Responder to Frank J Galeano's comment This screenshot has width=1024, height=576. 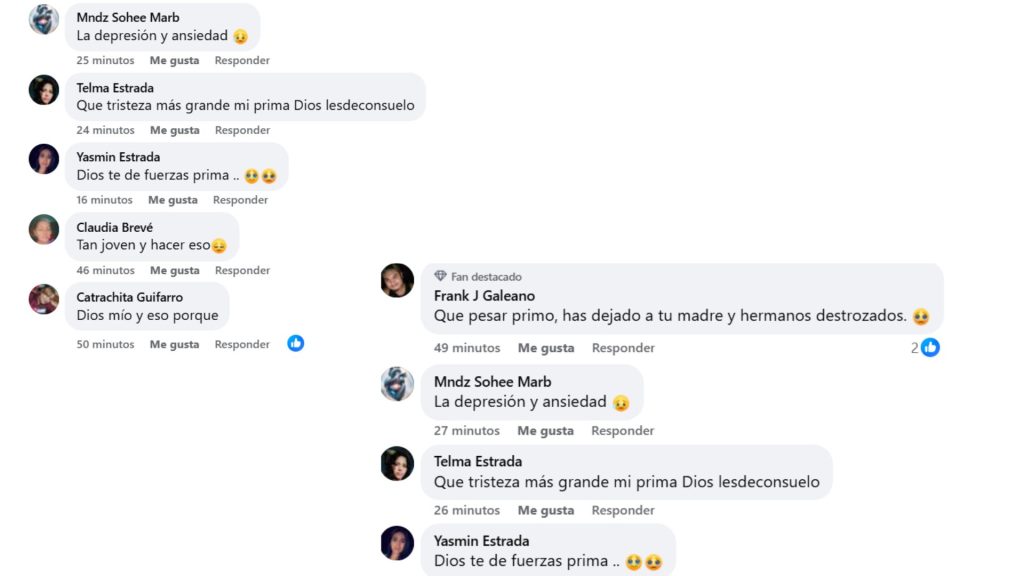[622, 348]
